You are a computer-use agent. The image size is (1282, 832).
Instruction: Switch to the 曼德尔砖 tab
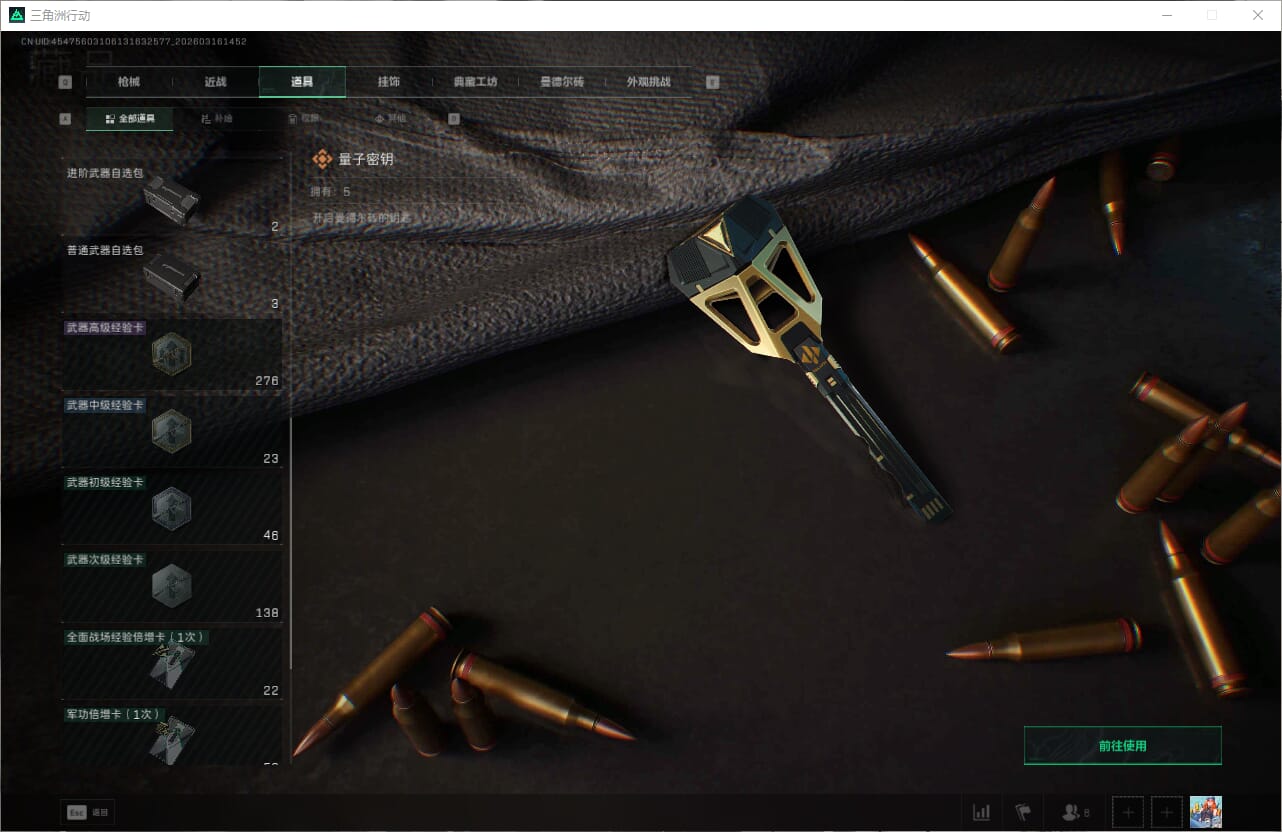coord(562,82)
